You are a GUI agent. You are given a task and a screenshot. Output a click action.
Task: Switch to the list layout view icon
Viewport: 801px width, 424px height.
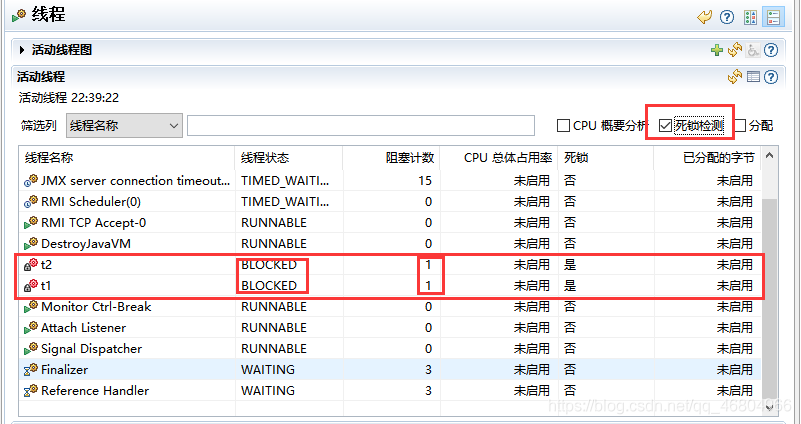point(773,17)
